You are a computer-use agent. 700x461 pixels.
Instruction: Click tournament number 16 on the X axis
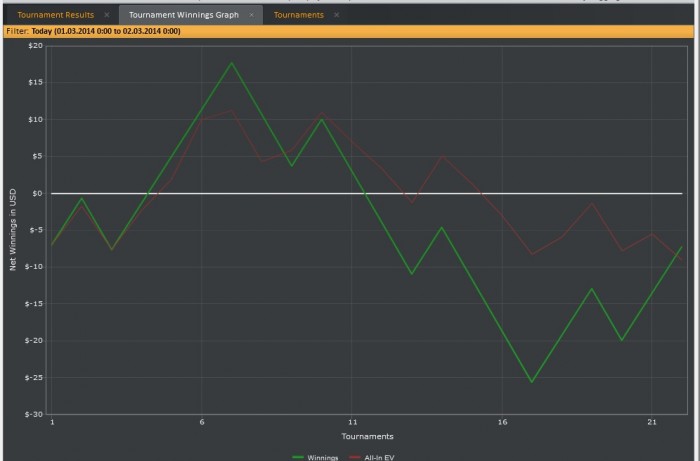click(503, 422)
